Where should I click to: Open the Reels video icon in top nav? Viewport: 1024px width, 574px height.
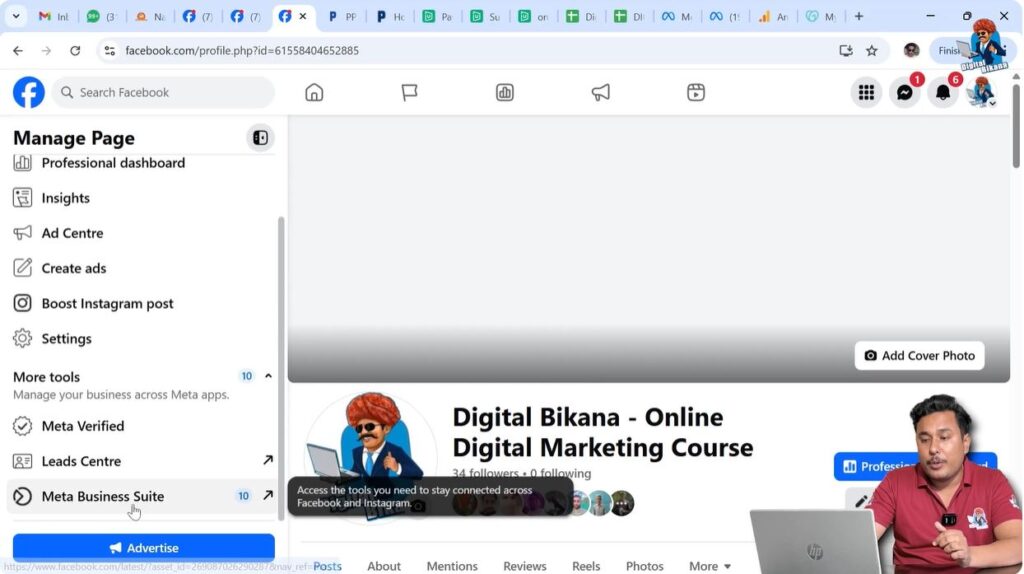pos(696,92)
